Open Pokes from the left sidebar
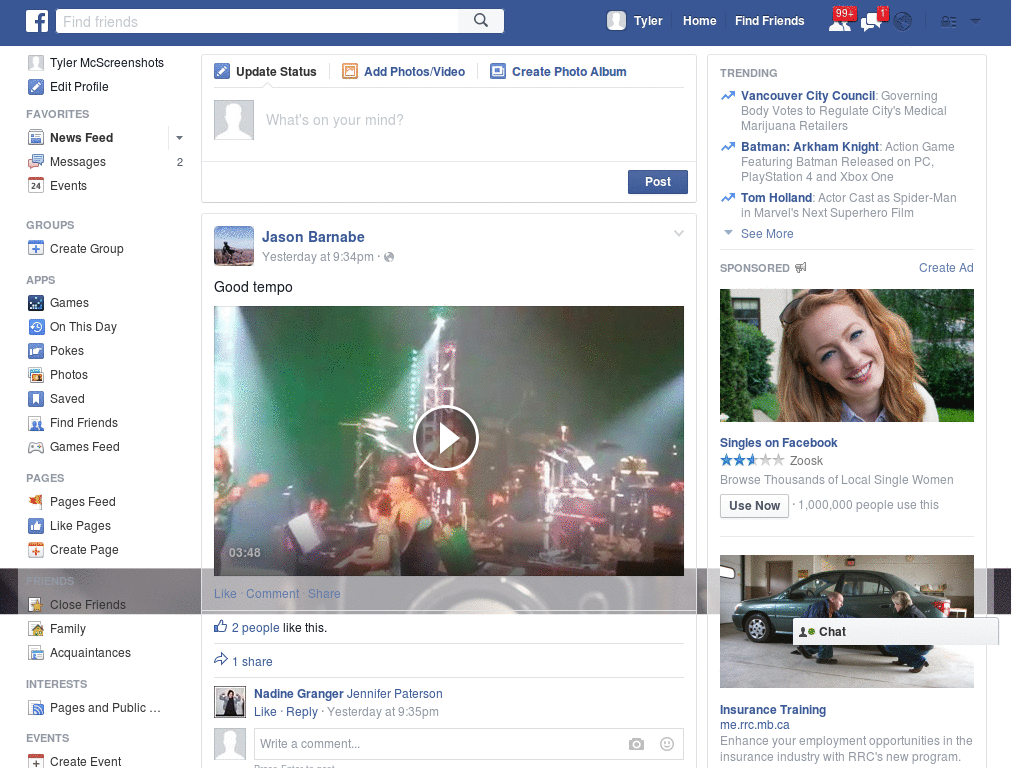 point(67,351)
